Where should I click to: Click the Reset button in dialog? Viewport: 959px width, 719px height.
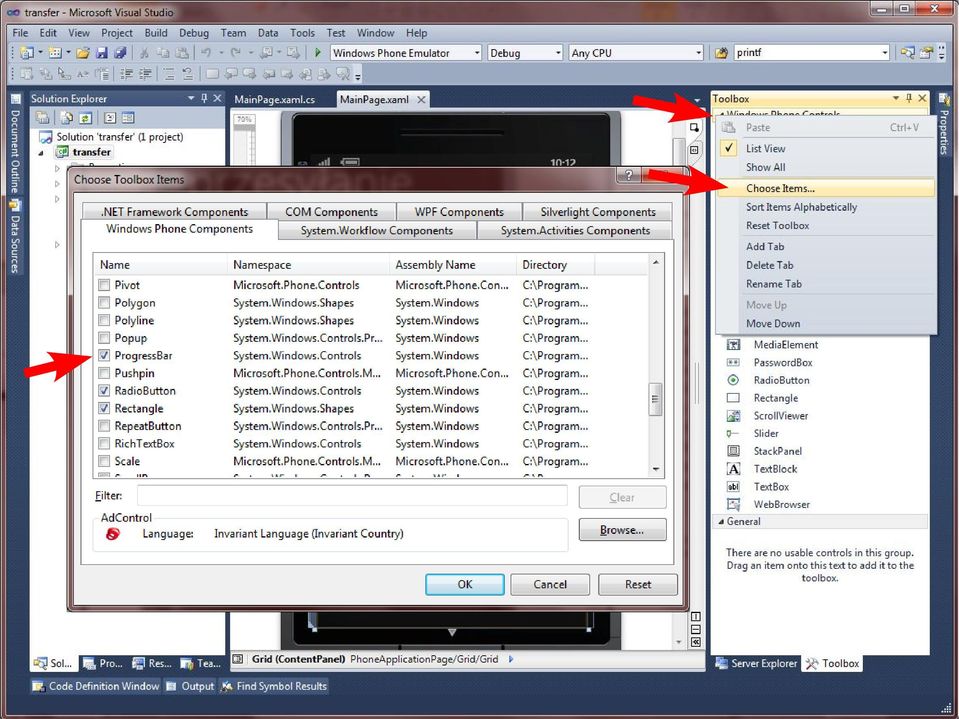point(638,584)
